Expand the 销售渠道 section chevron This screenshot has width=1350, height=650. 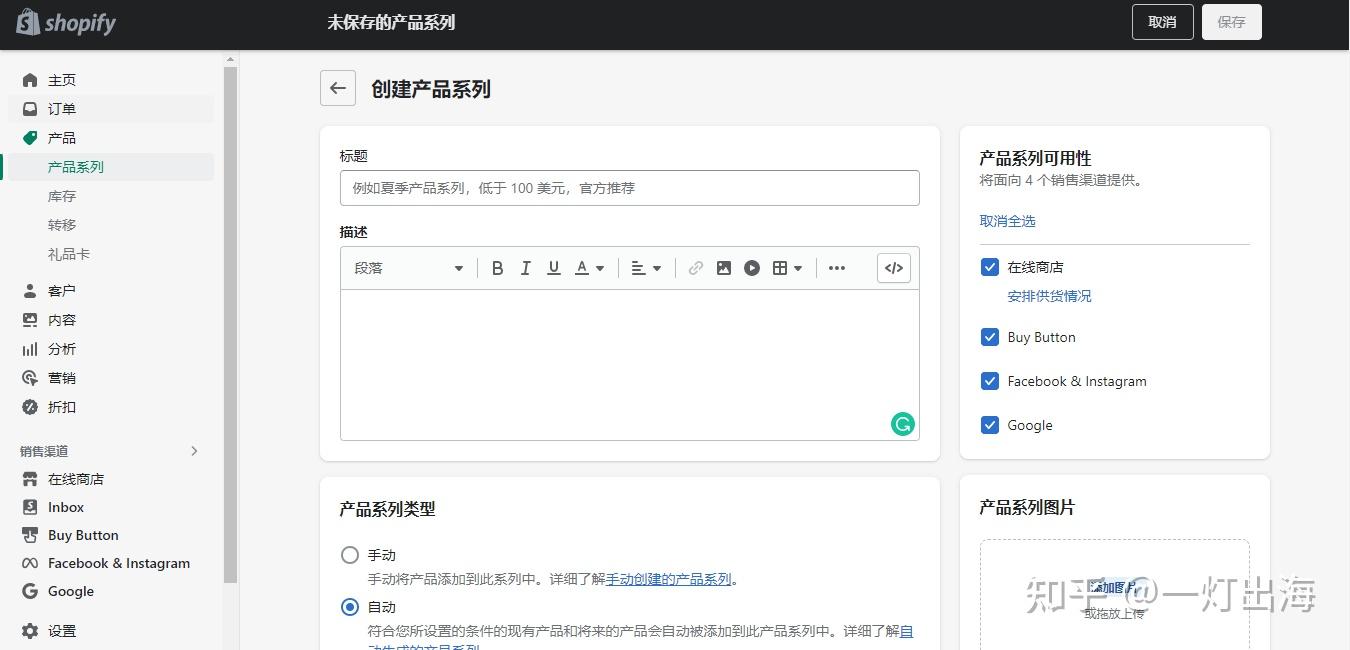coord(195,451)
